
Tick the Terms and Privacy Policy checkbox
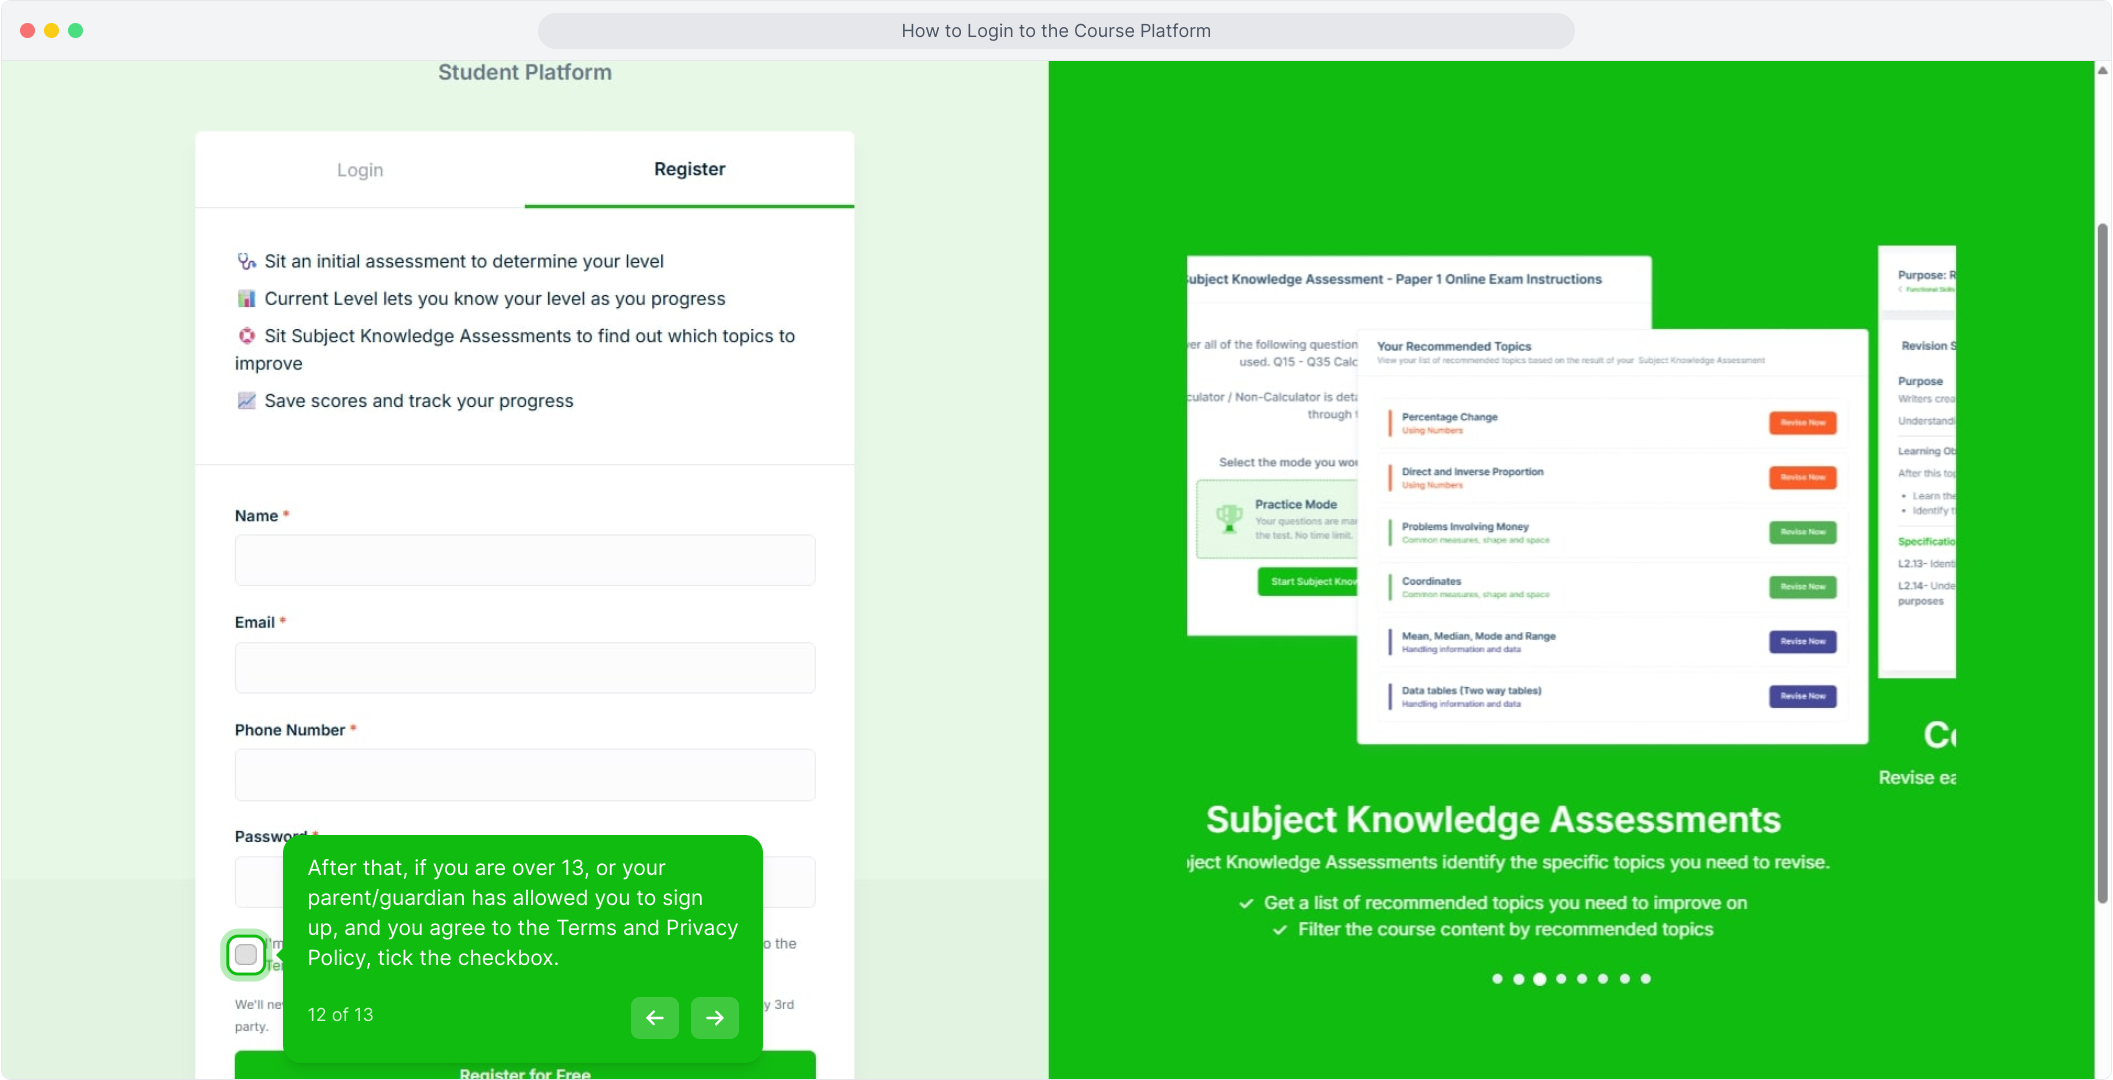(246, 955)
